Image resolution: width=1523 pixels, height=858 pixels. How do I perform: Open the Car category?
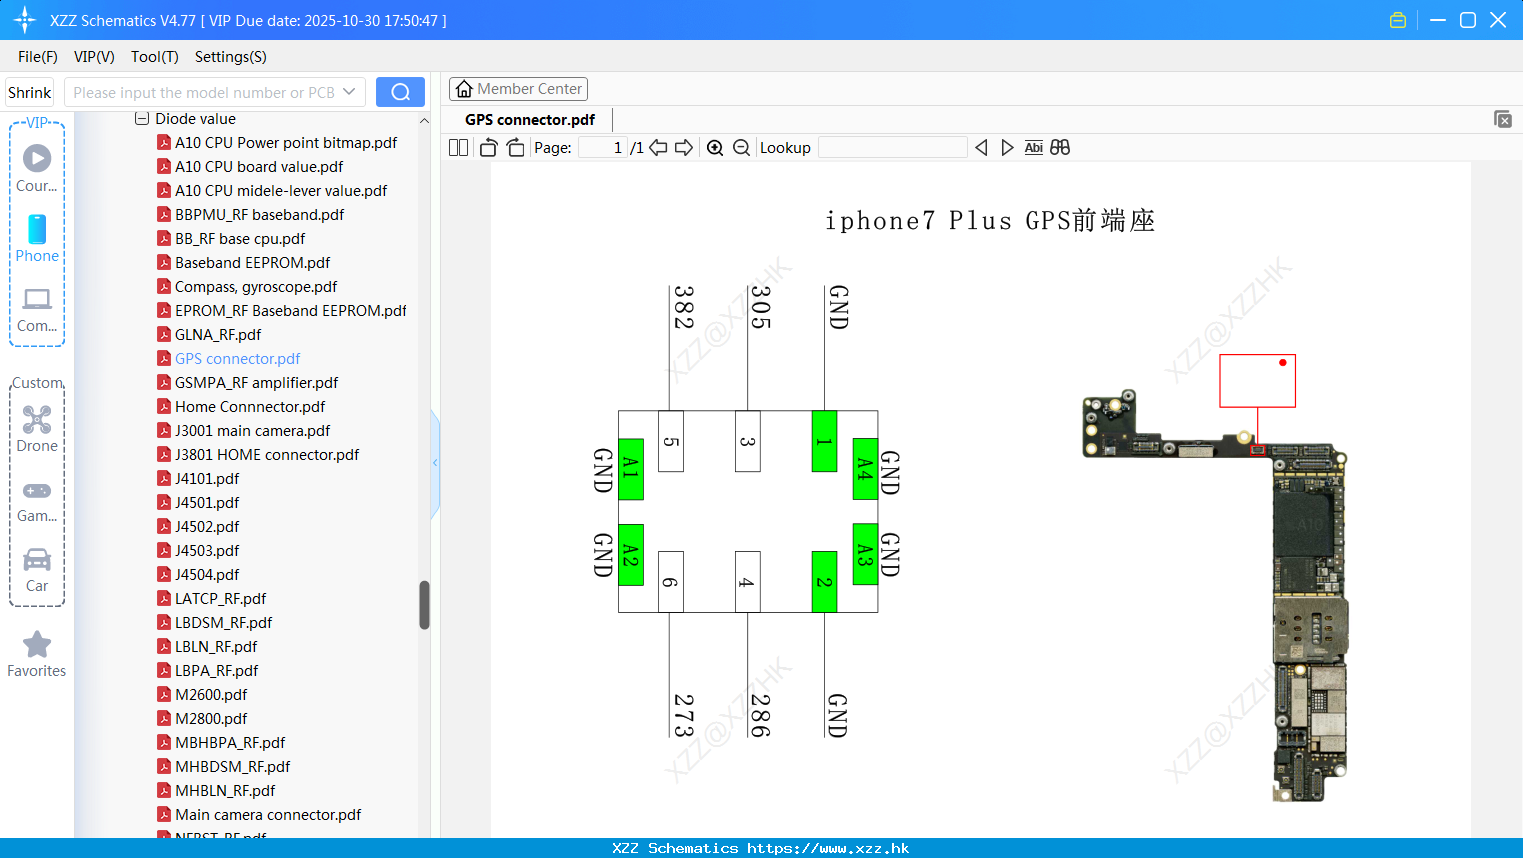tap(37, 570)
